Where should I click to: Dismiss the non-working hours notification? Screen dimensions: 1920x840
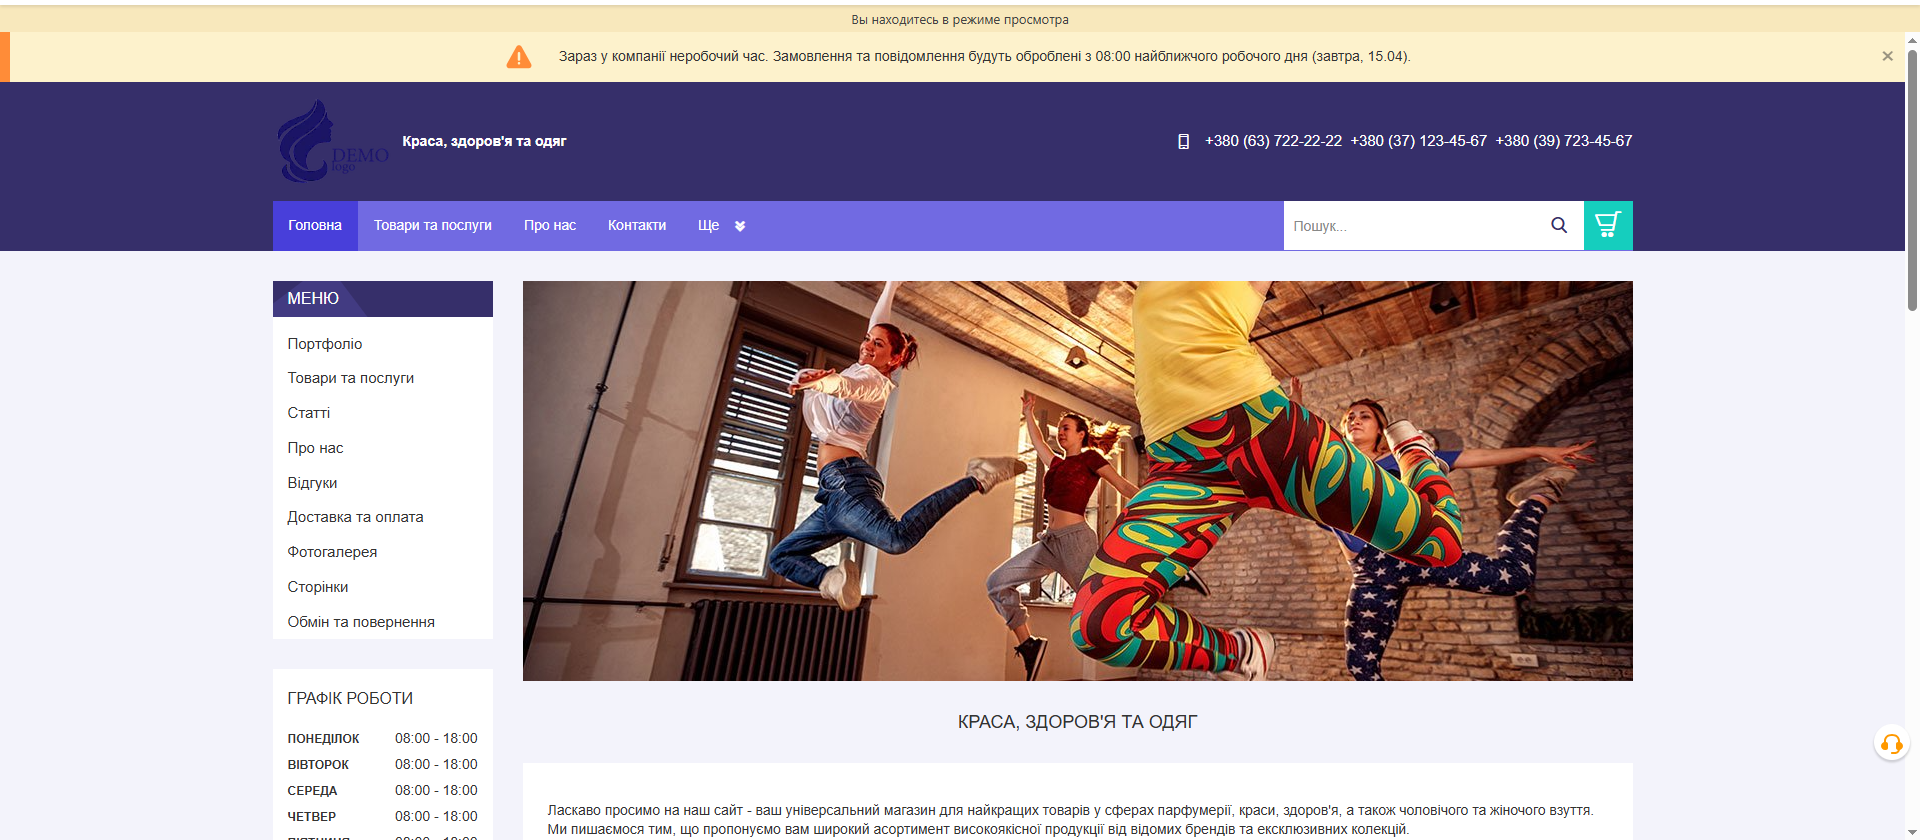coord(1887,56)
